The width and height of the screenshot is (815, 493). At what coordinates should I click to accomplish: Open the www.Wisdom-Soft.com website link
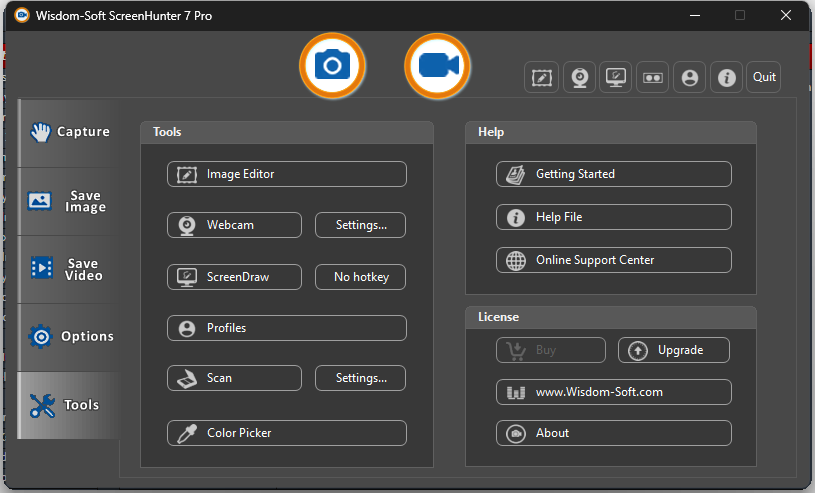[x=614, y=392]
